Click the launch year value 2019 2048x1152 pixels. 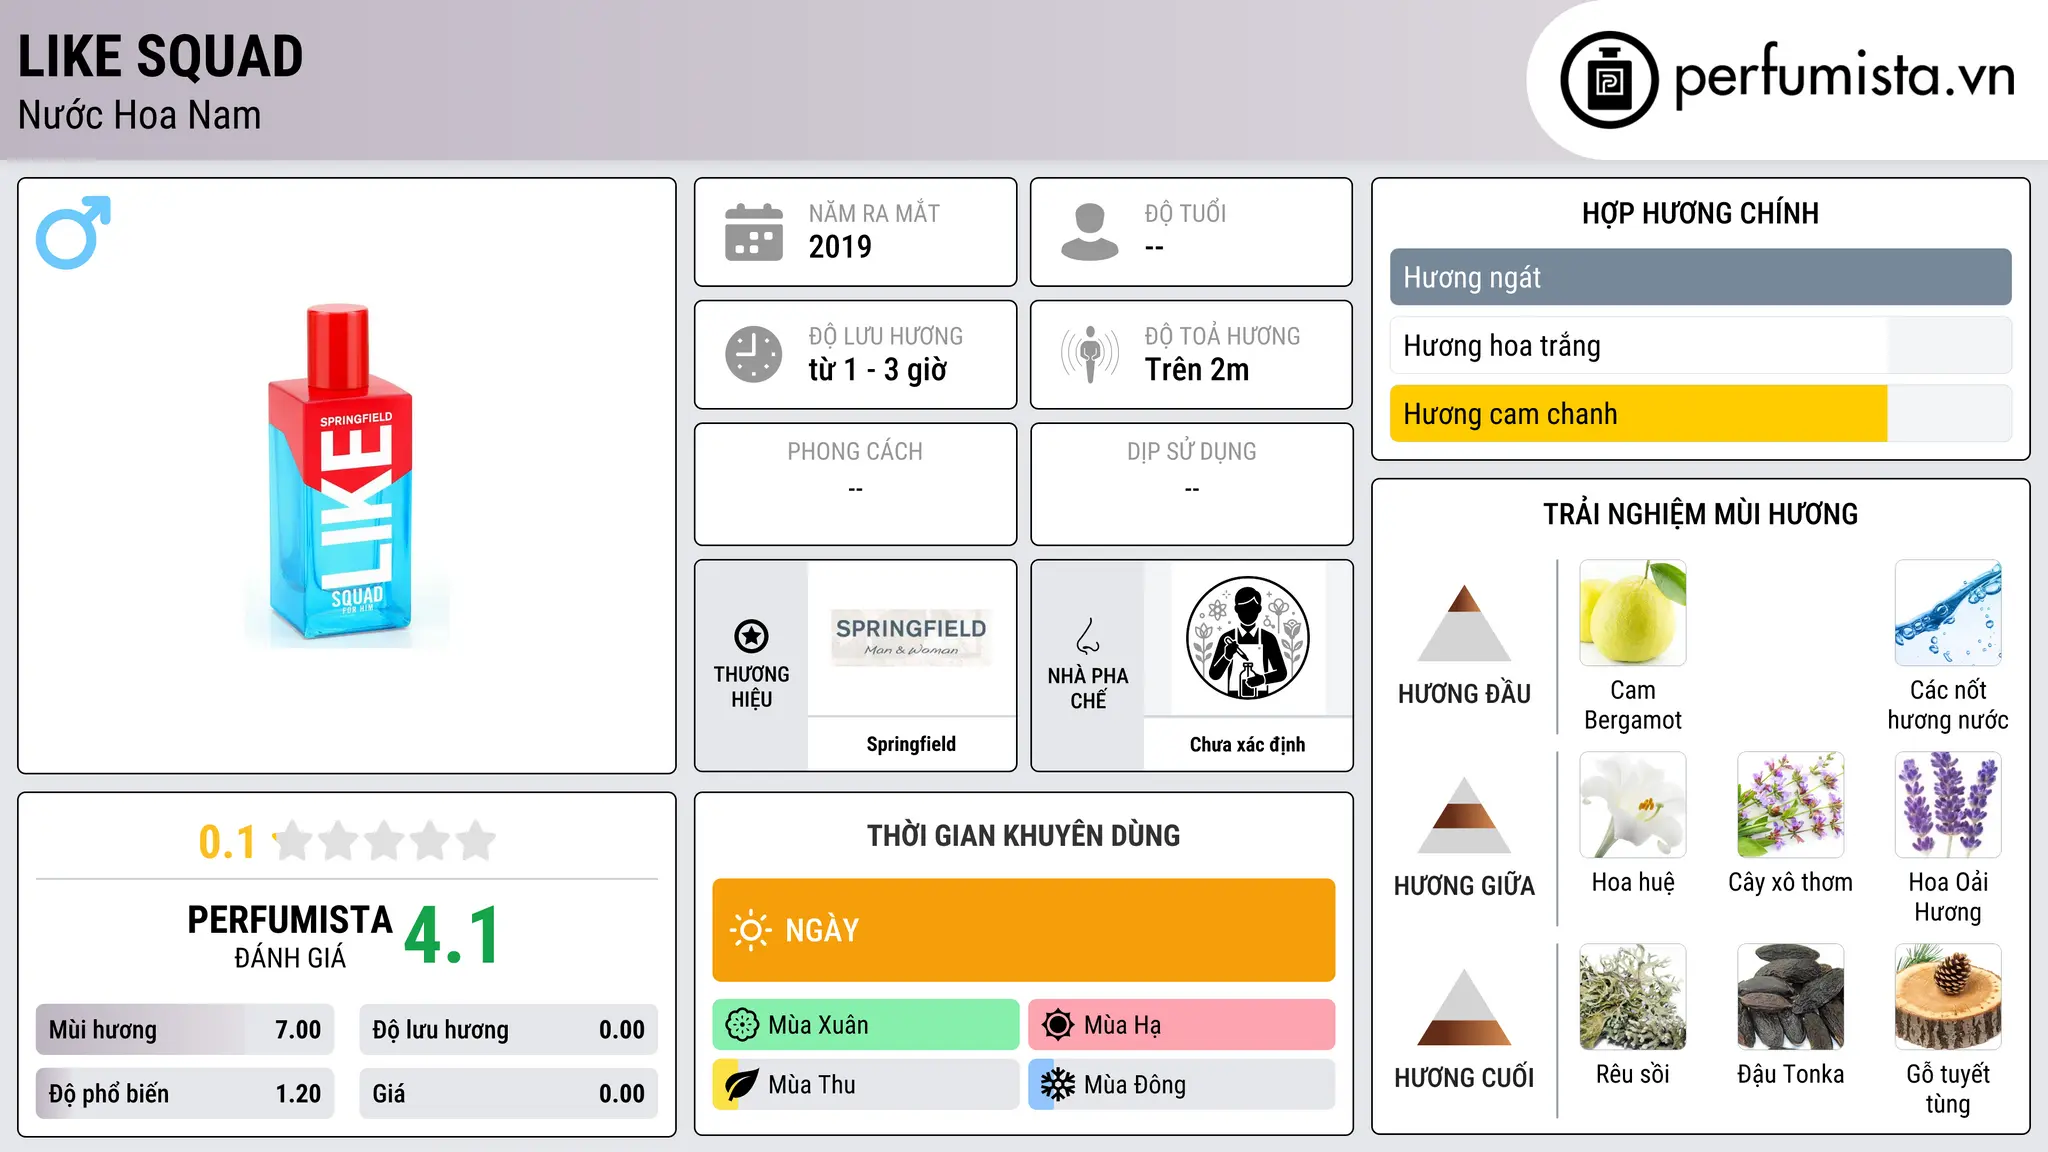point(840,247)
